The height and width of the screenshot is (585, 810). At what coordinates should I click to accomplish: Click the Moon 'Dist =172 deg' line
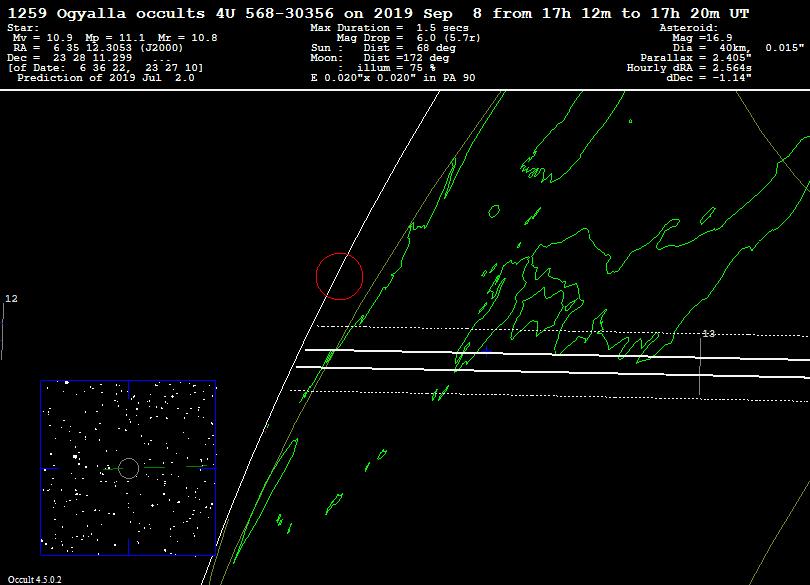[380, 58]
